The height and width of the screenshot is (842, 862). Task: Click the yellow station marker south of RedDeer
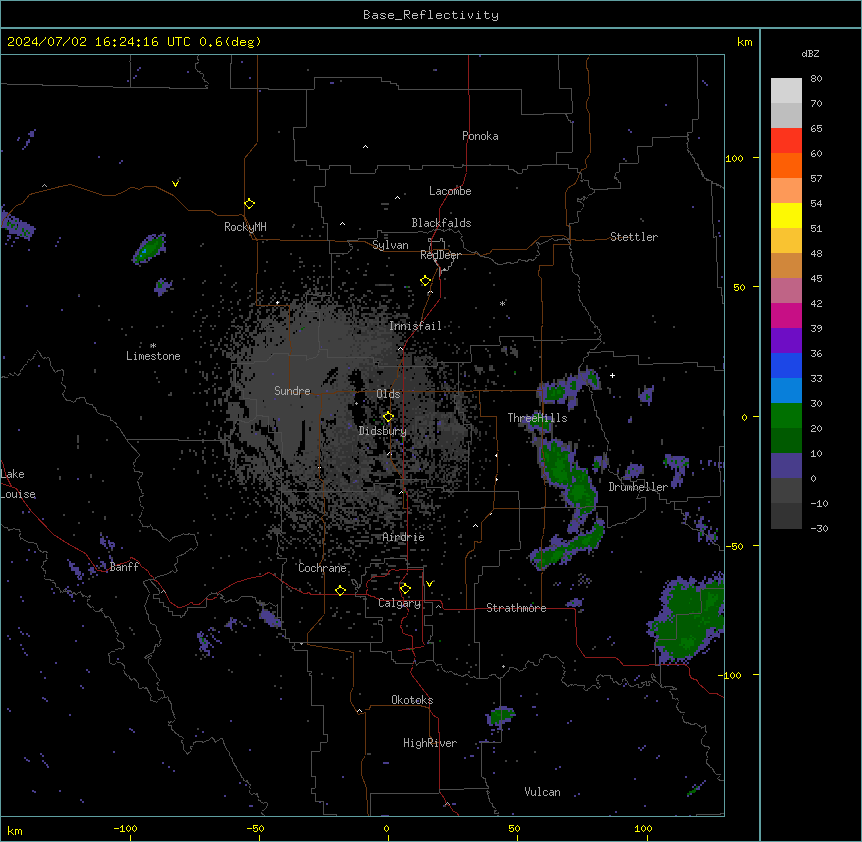[425, 281]
